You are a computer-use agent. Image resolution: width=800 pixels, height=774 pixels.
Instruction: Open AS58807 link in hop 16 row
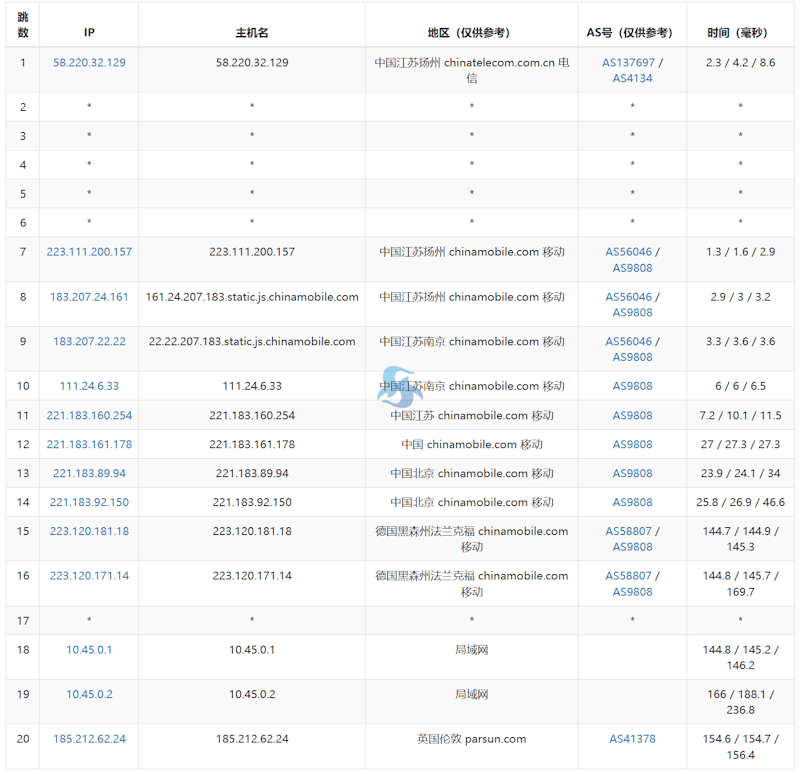tap(629, 576)
